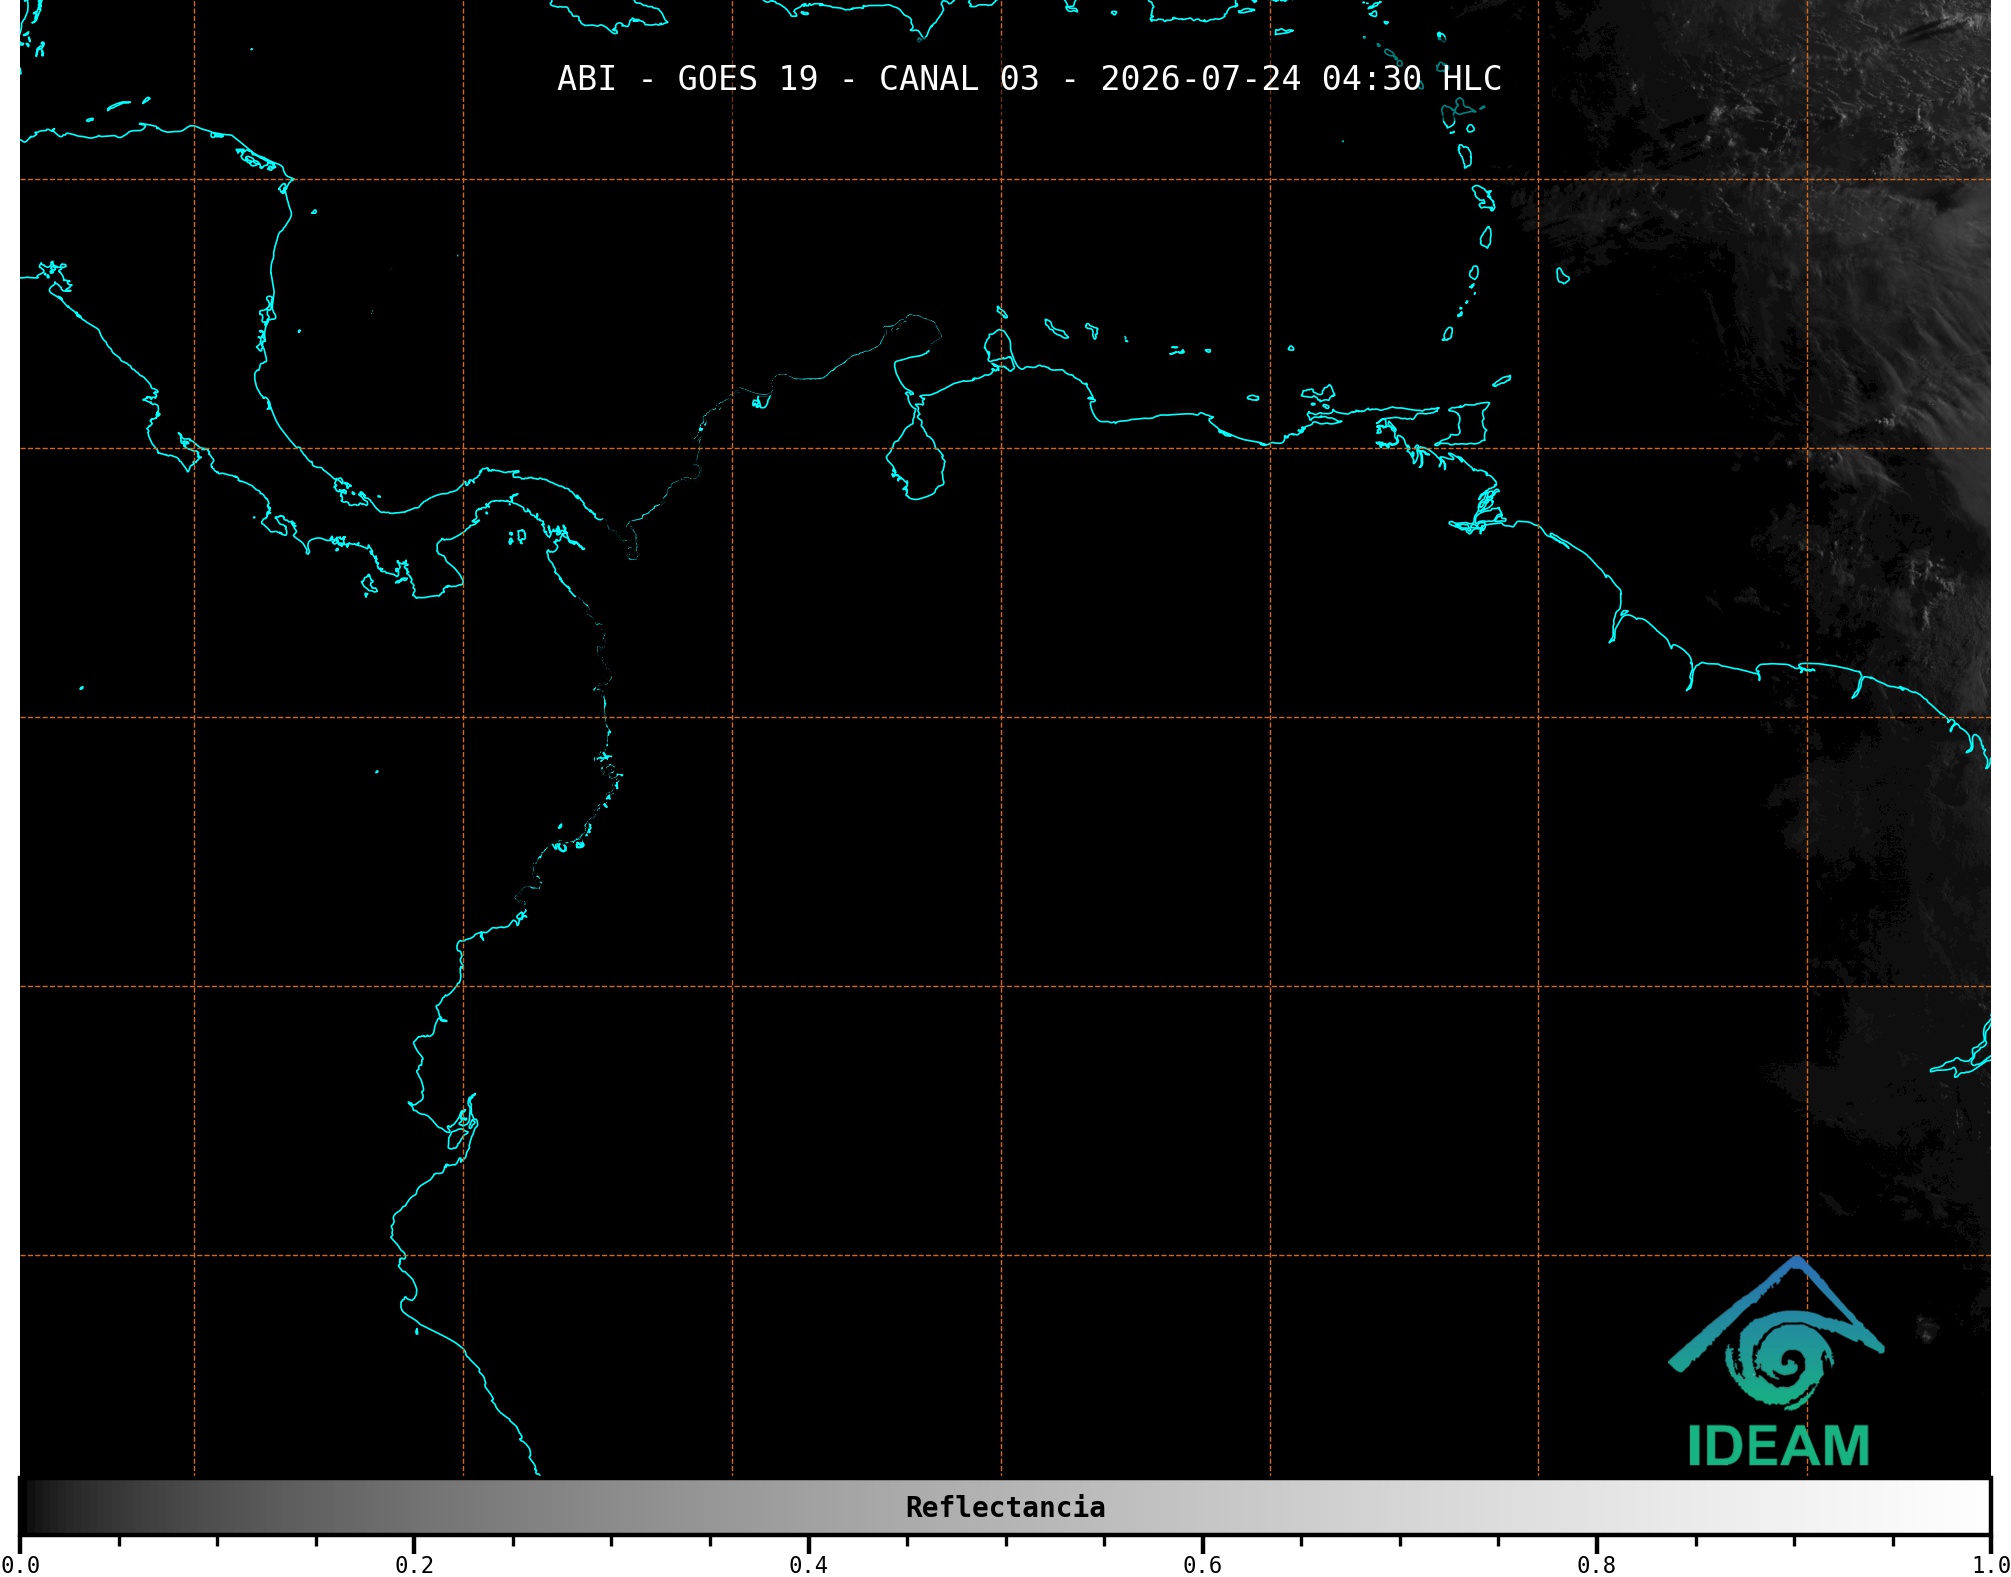Click the '0.2' colorbar tick label
This screenshot has height=1577, width=2011.
coord(414,1565)
